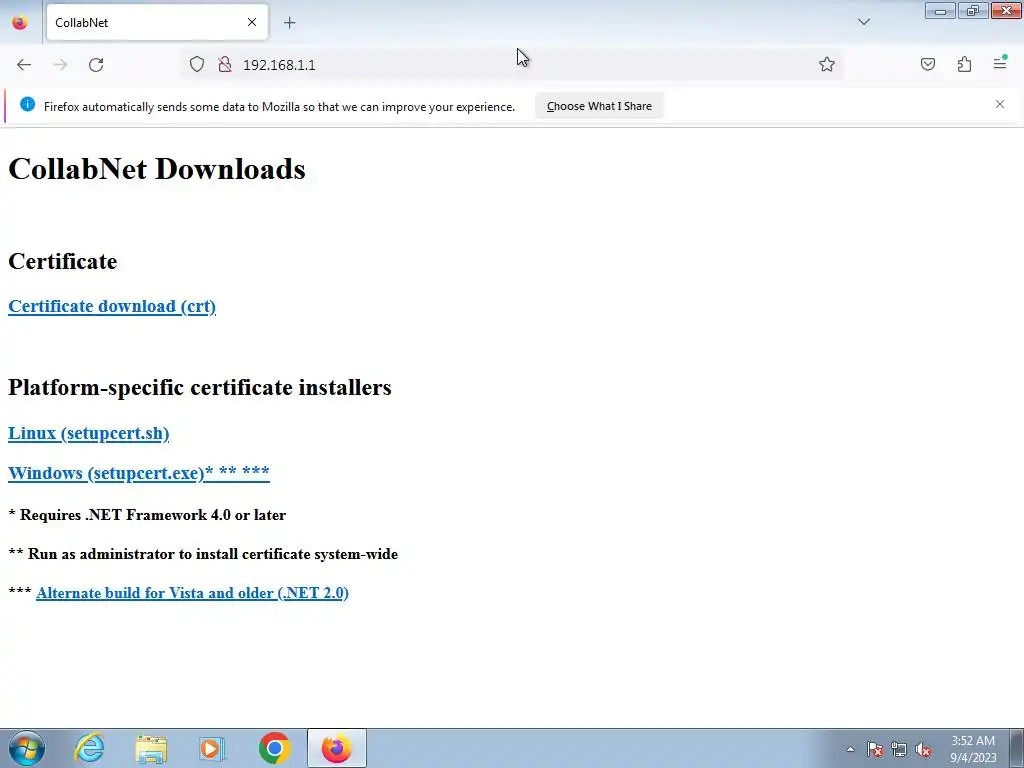Open the Firefox application menu

click(1000, 63)
